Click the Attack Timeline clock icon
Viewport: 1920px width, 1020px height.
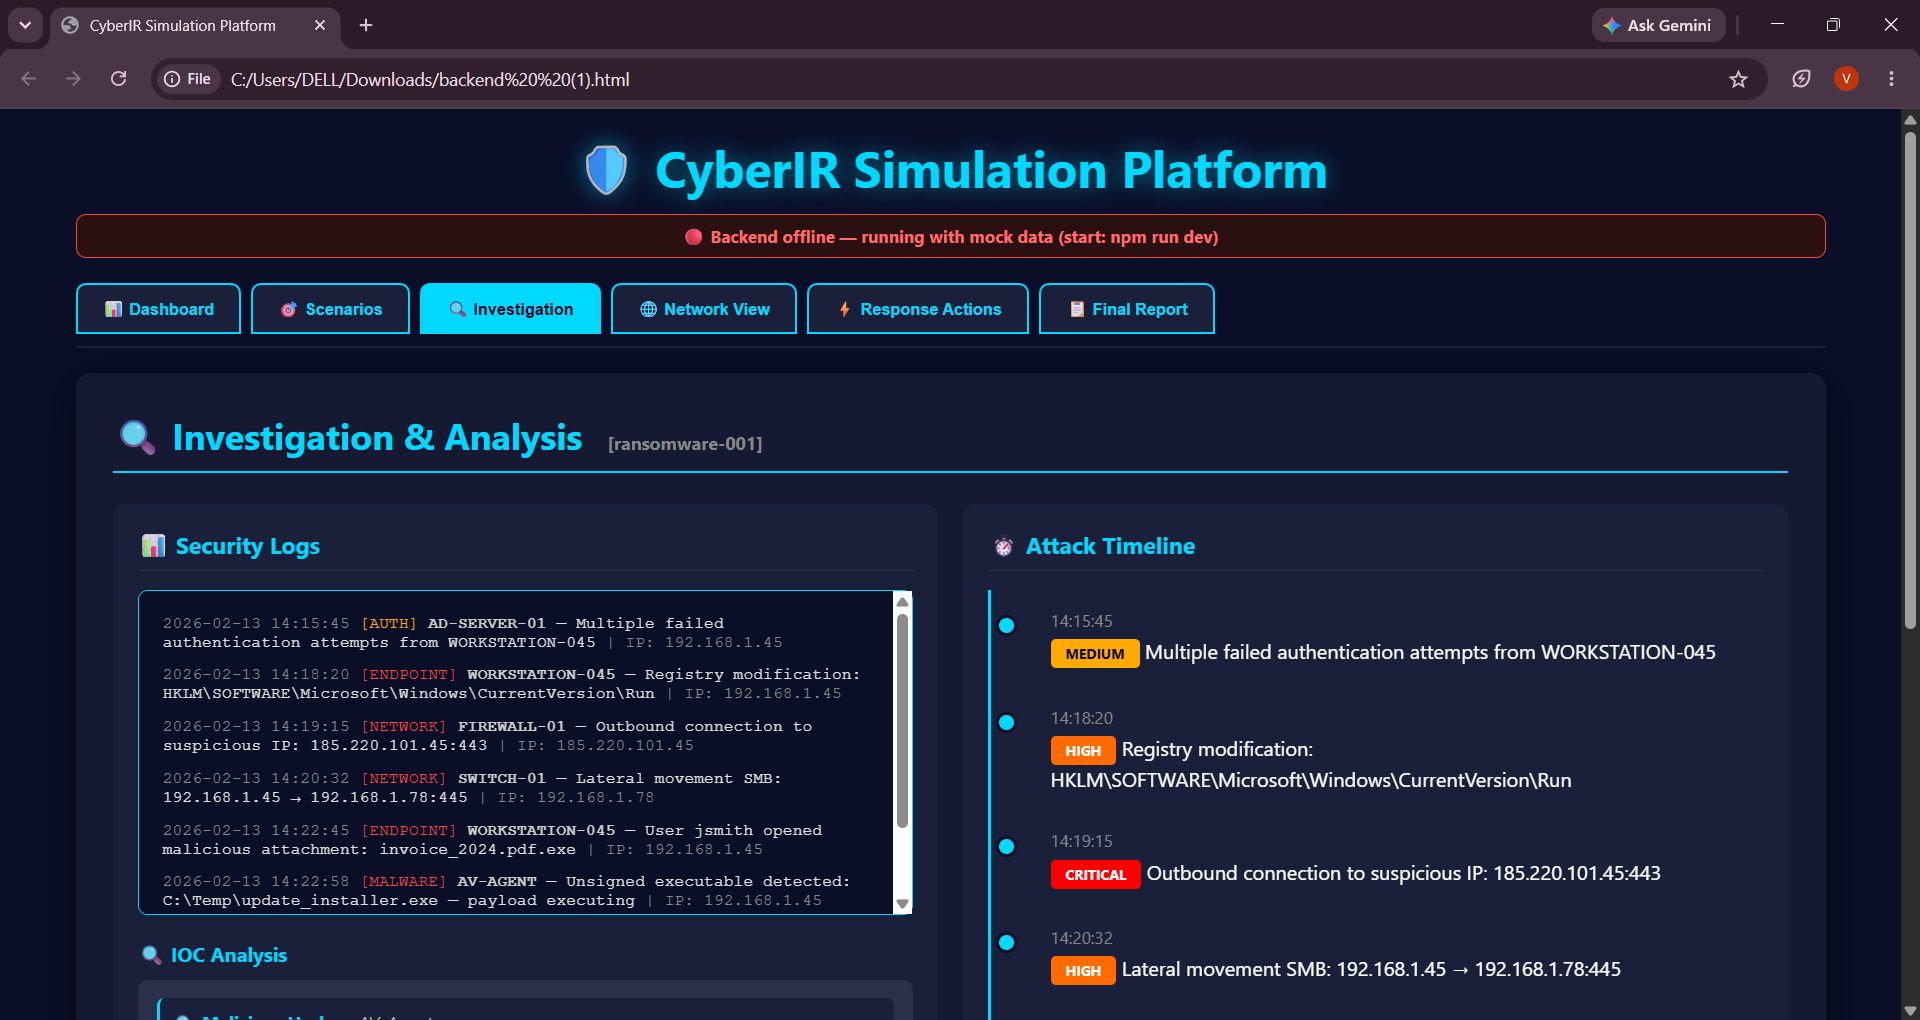1004,546
